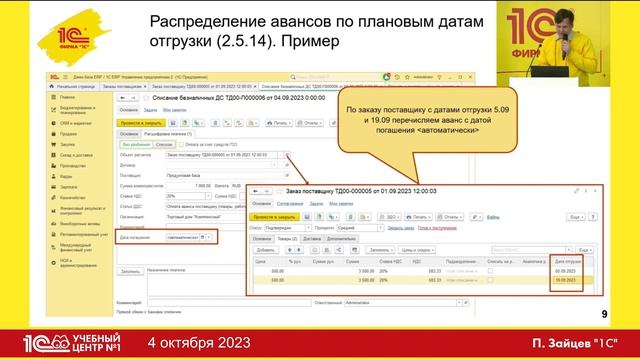The width and height of the screenshot is (640, 360).
Task: Toggle Списать на расходы checkbox in first row
Action: (x=490, y=271)
